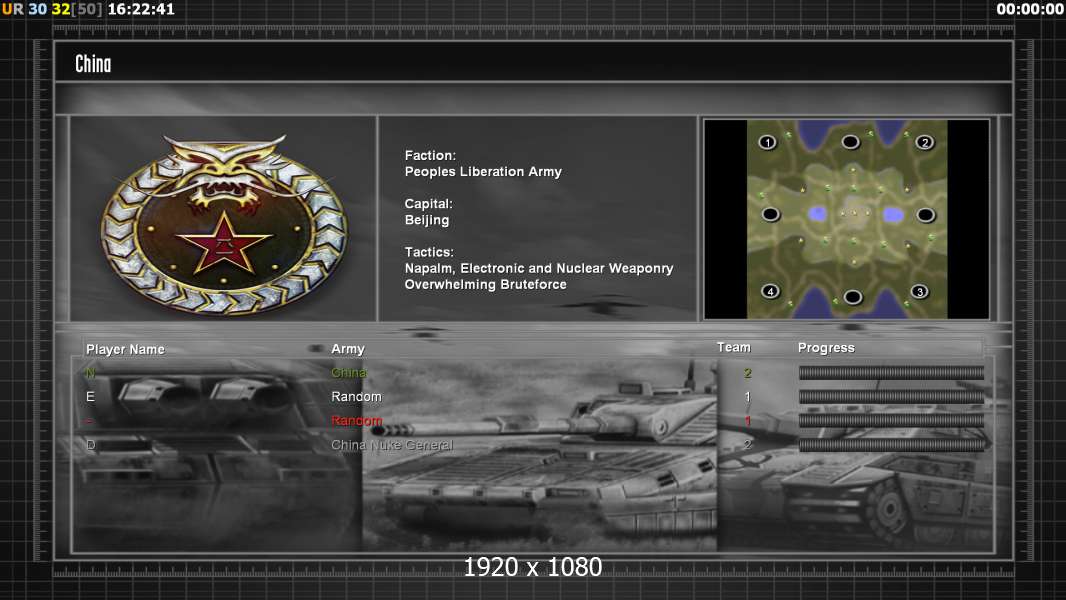
Task: Click the "Team" column header
Action: (734, 347)
